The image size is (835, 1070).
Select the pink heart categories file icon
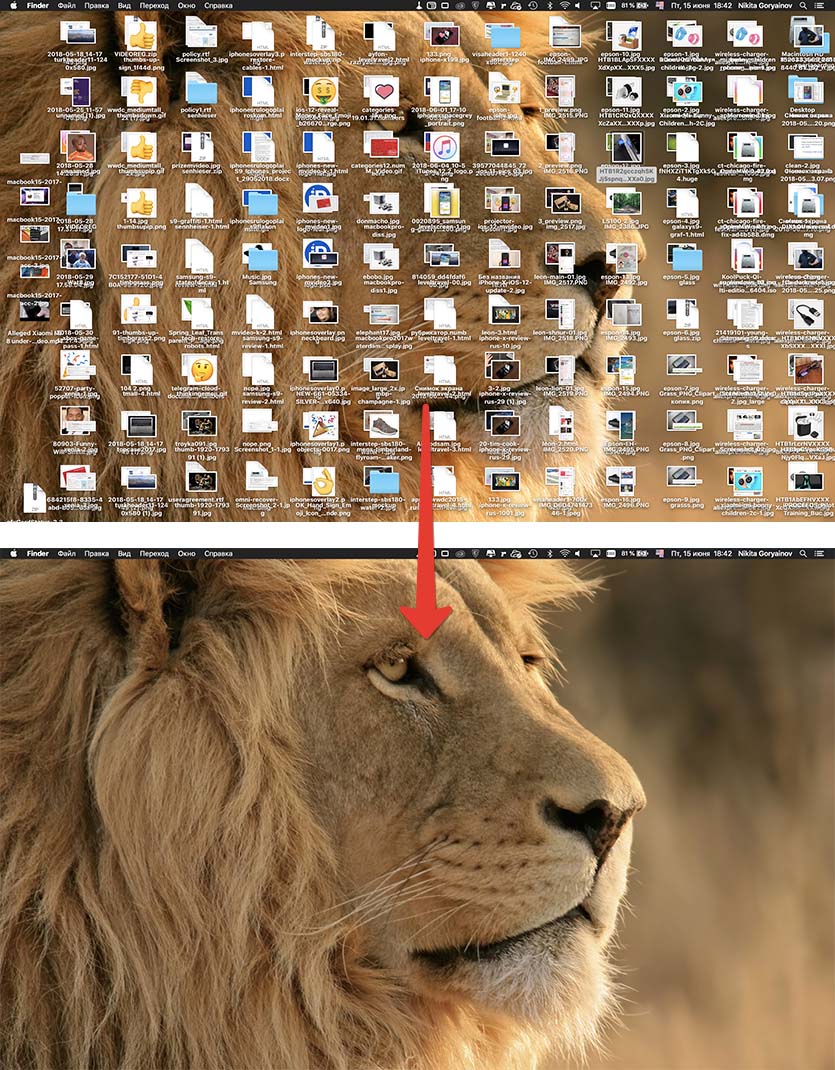(384, 91)
